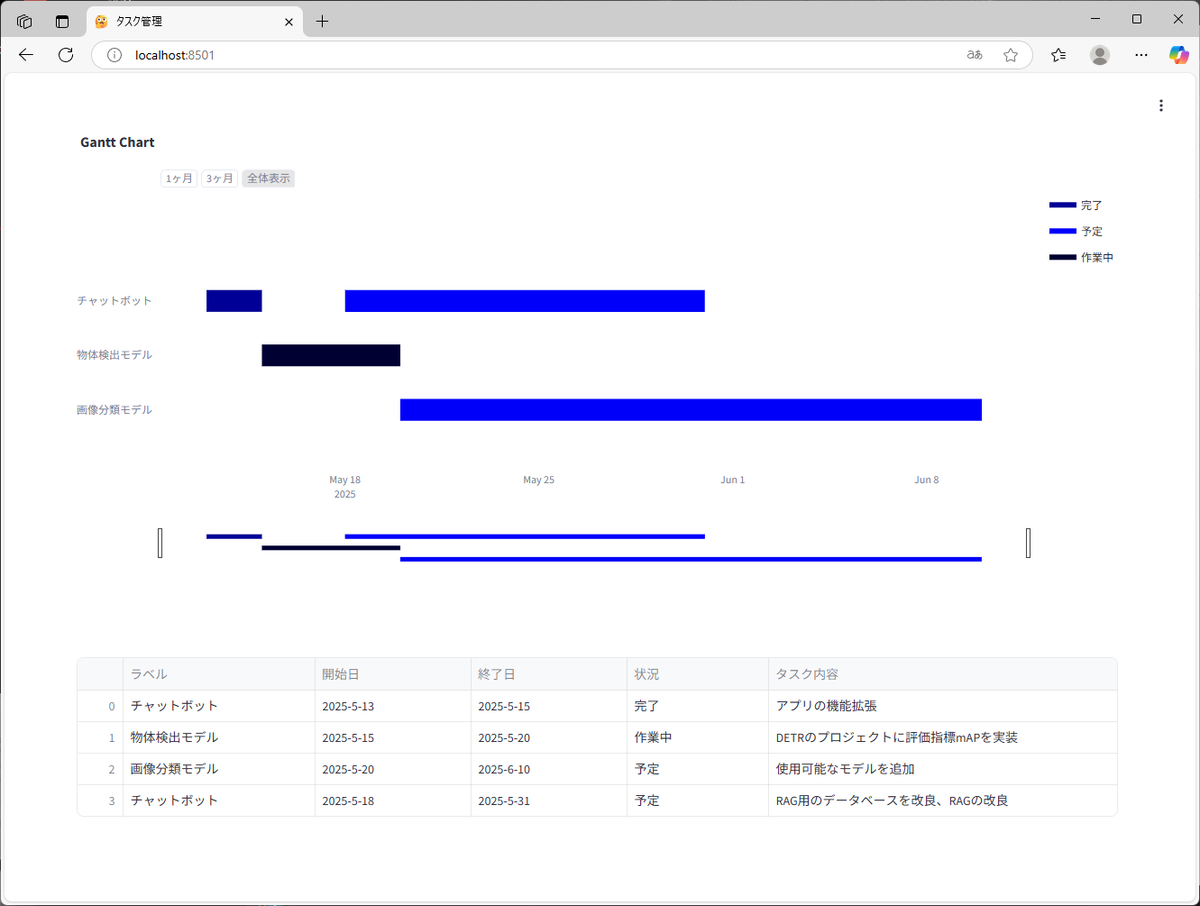1200x906 pixels.
Task: Click end date cell 2025-5-31
Action: (548, 800)
